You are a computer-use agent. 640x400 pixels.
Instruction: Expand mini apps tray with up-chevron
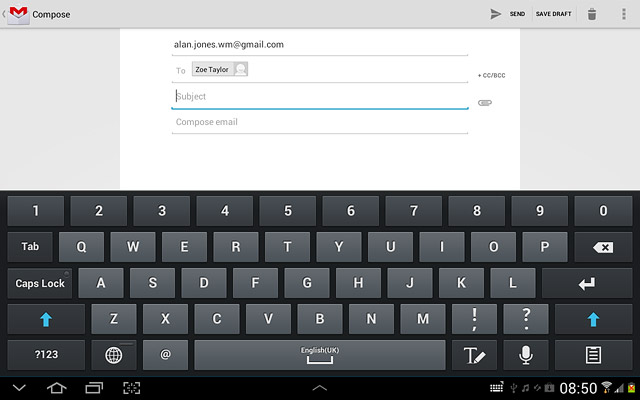(320, 387)
